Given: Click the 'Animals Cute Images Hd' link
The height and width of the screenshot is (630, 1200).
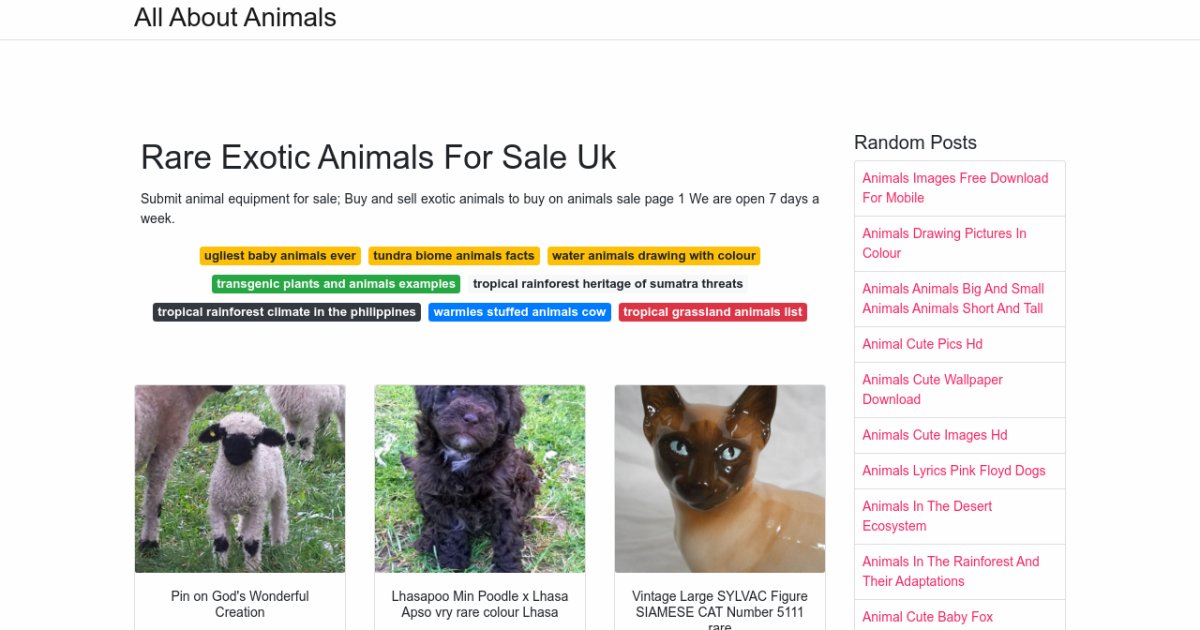Looking at the screenshot, I should coord(934,435).
